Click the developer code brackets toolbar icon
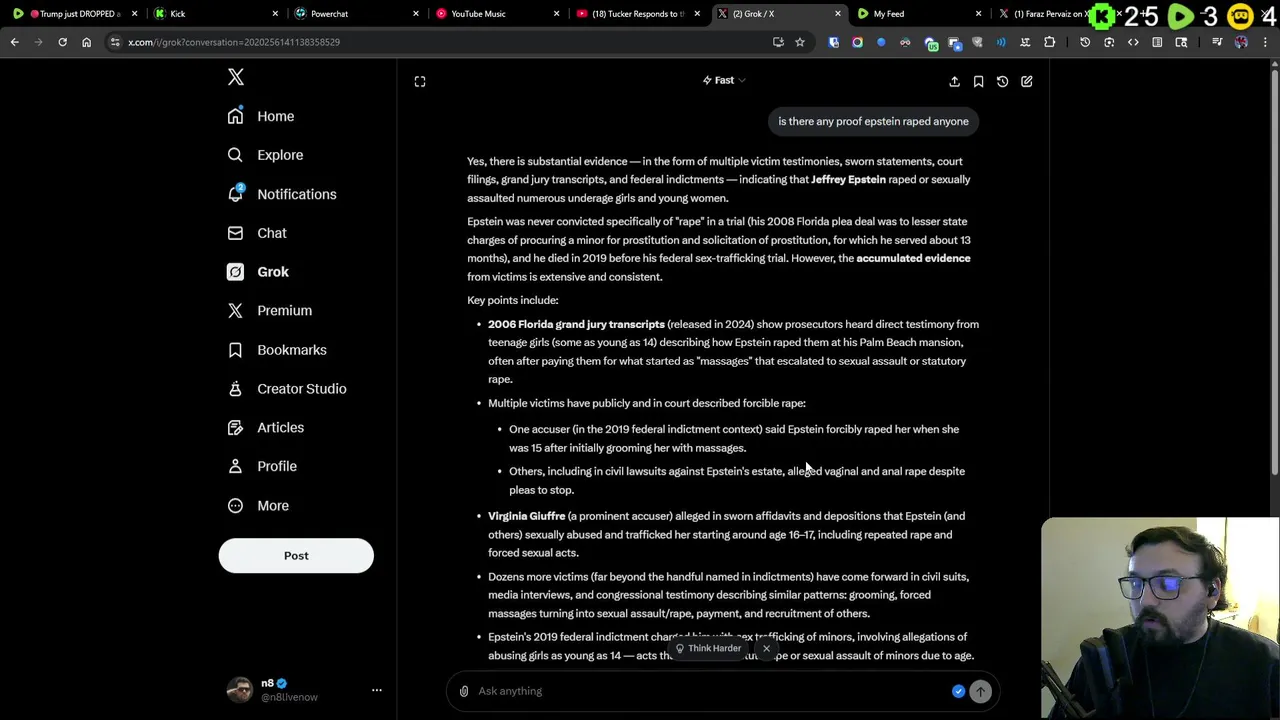 1133,42
